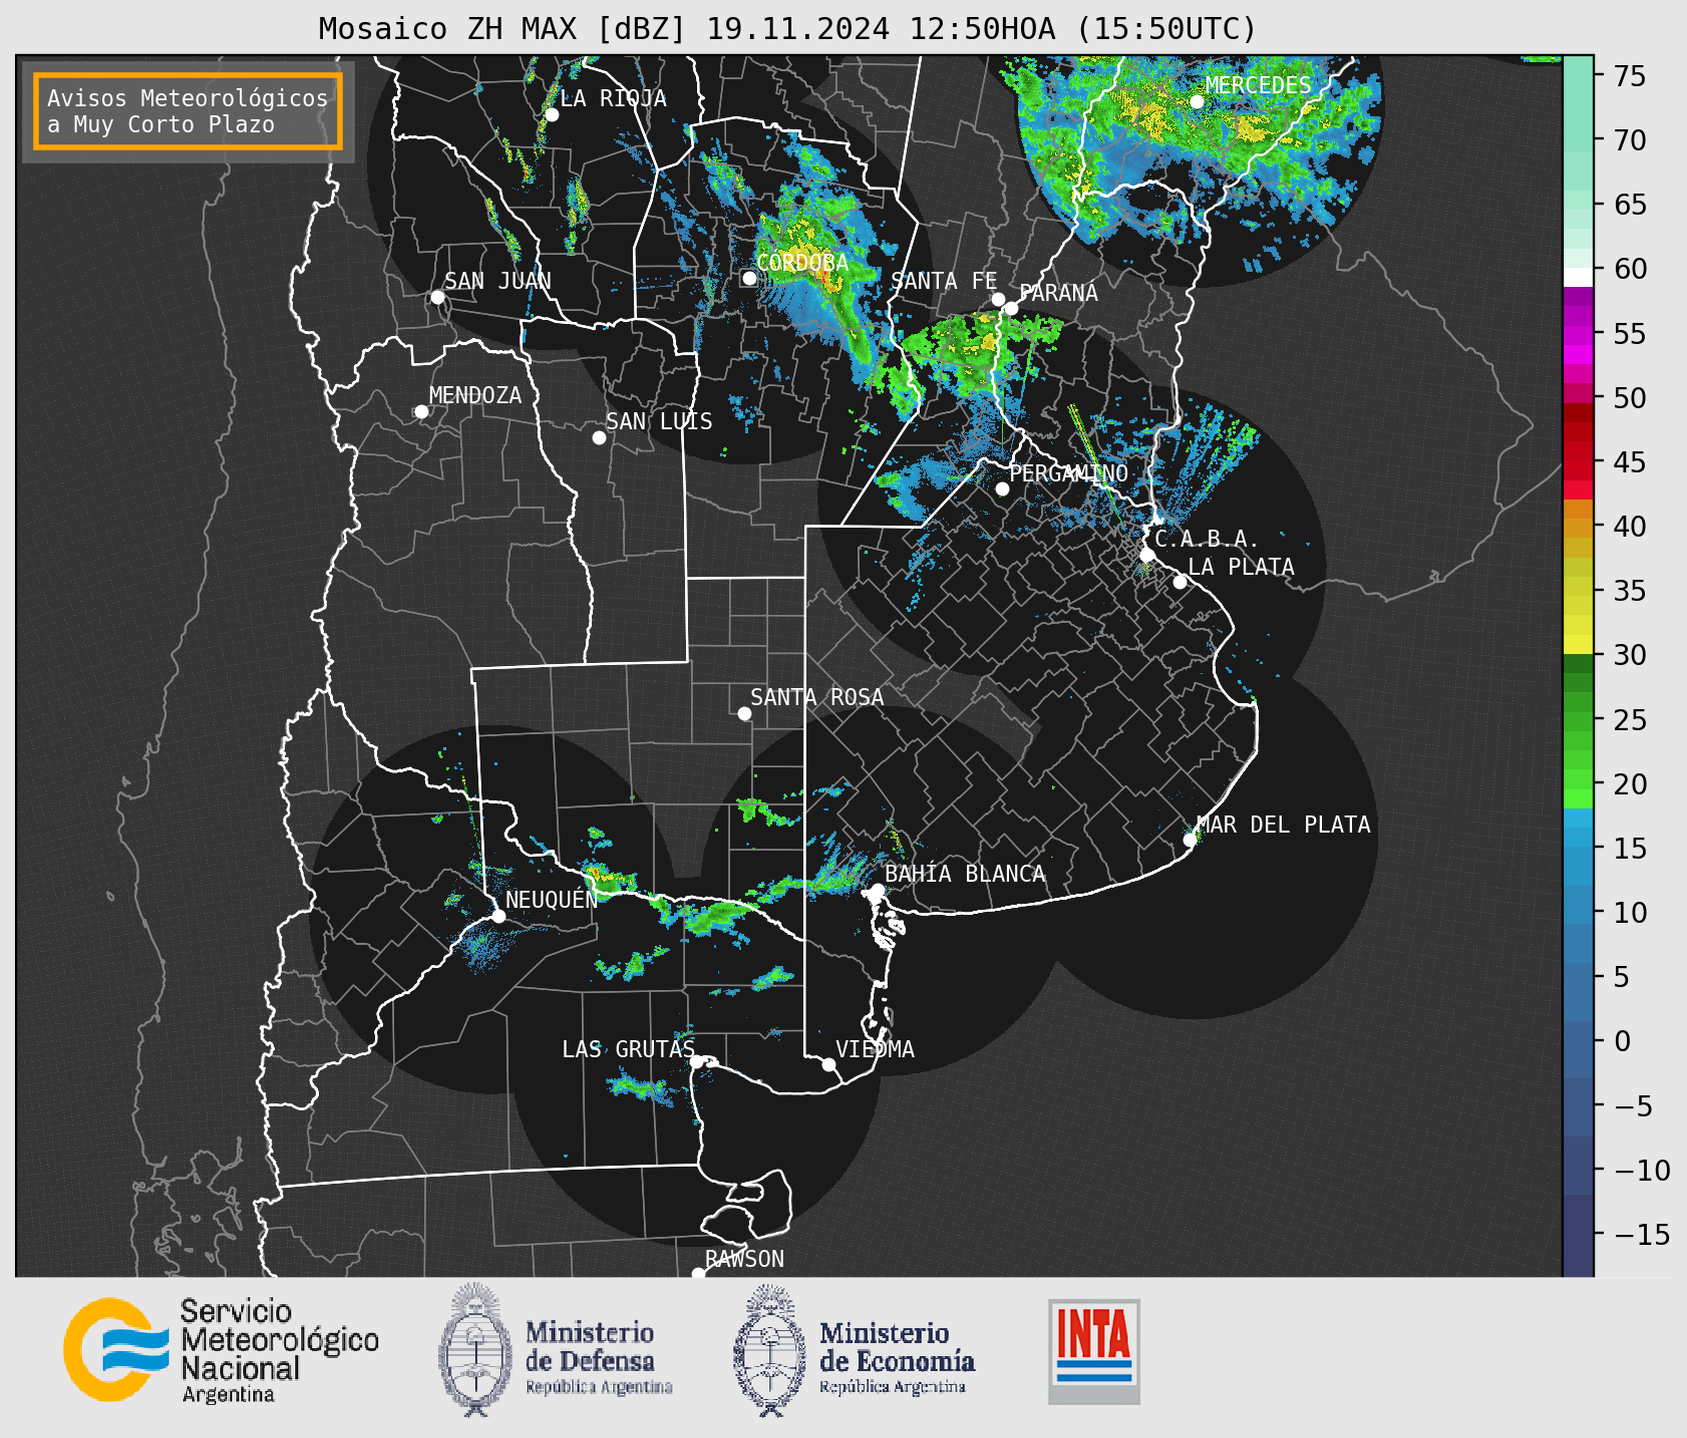Click the Mendoza city marker dot
The height and width of the screenshot is (1438, 1687).
[421, 412]
